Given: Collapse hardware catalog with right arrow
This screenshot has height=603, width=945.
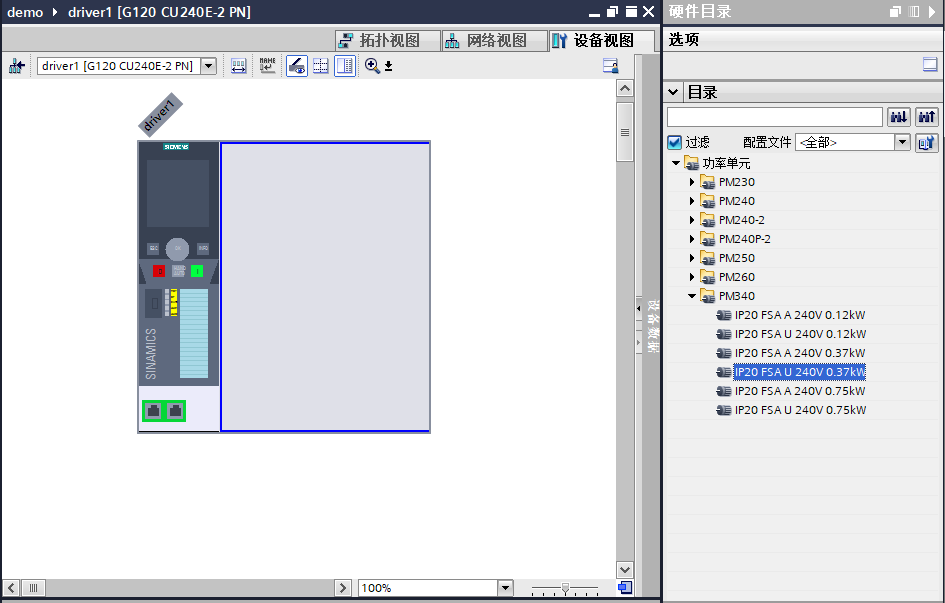Looking at the screenshot, I should pos(932,11).
